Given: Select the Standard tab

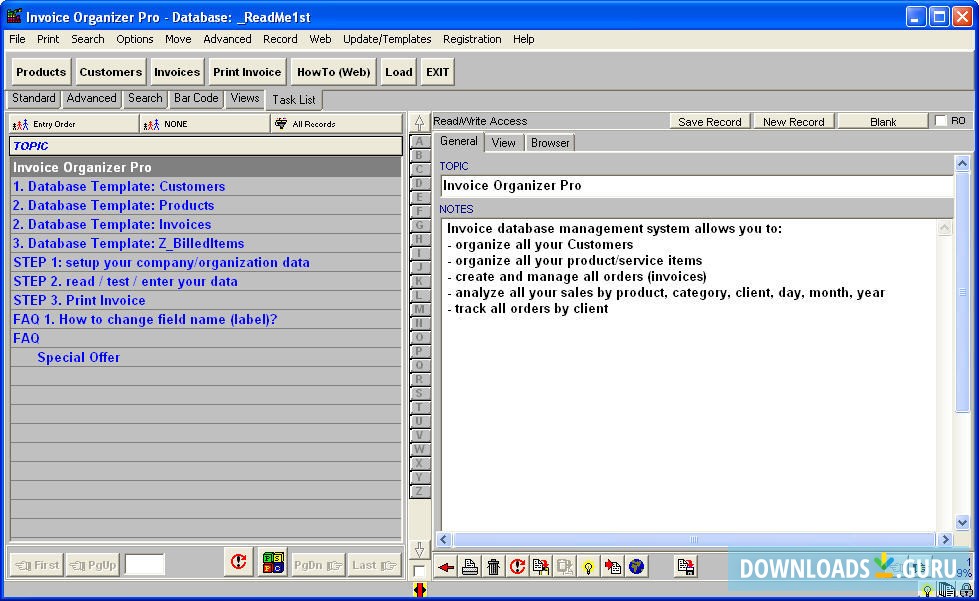Looking at the screenshot, I should click(34, 98).
